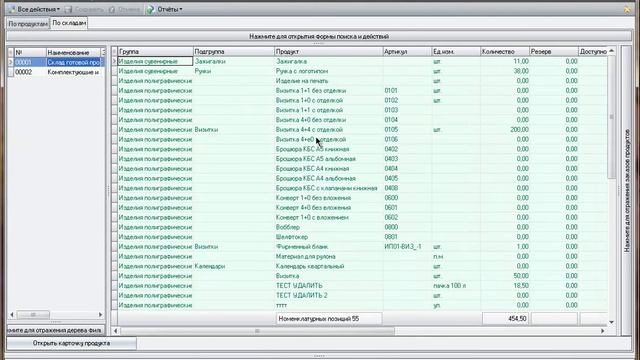Expand the filter tree panel bar under the warehouse list

[56, 330]
